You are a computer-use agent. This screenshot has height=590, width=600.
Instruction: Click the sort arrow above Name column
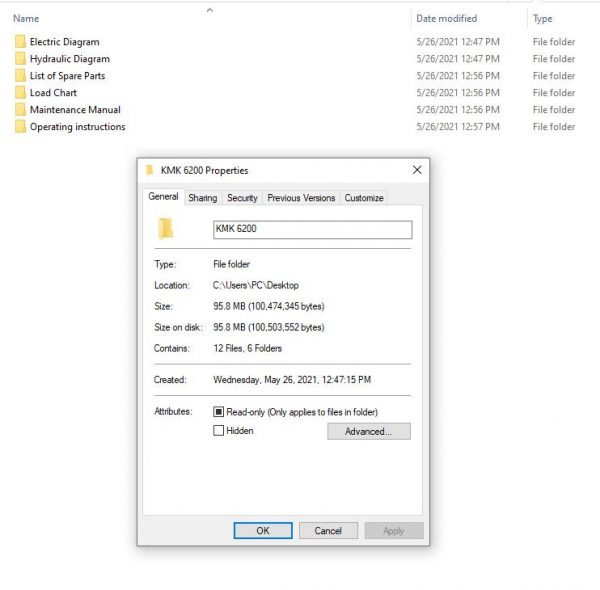[x=210, y=10]
